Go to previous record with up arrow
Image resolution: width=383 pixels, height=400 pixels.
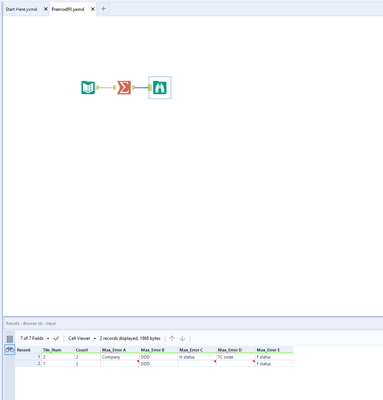point(172,338)
